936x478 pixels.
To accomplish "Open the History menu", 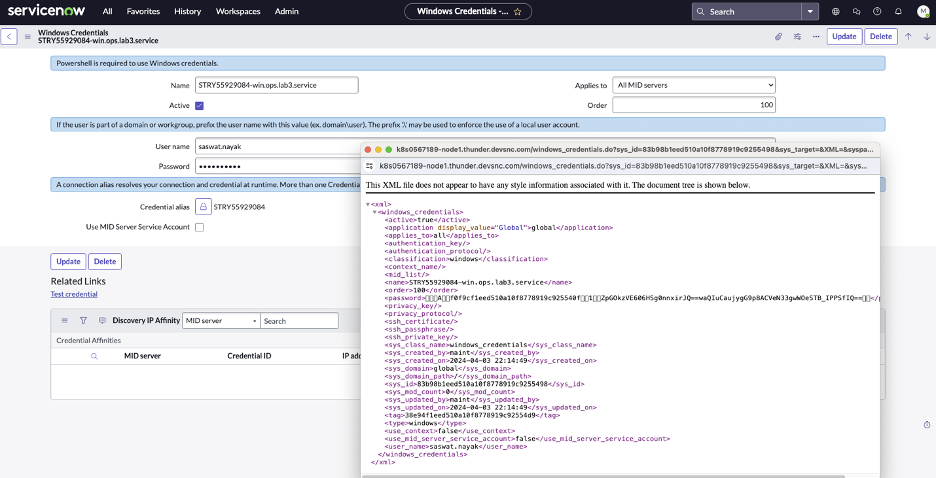I will [x=187, y=11].
